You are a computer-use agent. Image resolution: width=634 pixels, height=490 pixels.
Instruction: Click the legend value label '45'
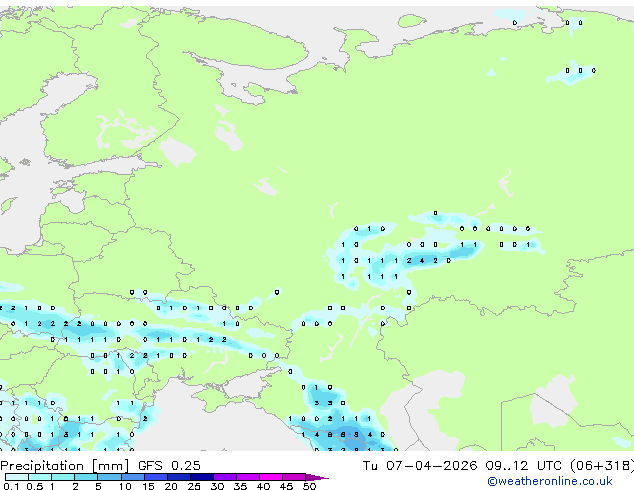point(286,486)
